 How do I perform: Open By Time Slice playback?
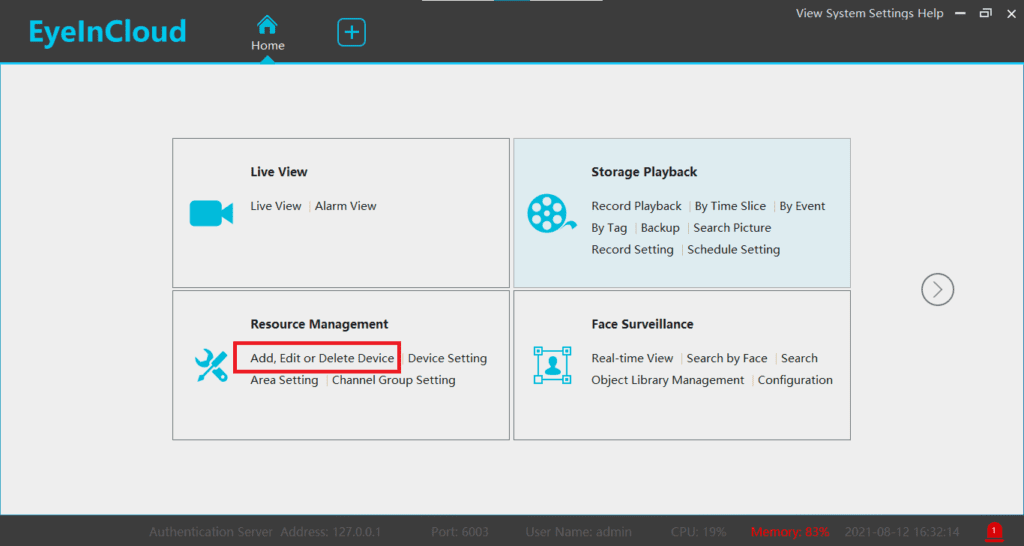point(730,206)
